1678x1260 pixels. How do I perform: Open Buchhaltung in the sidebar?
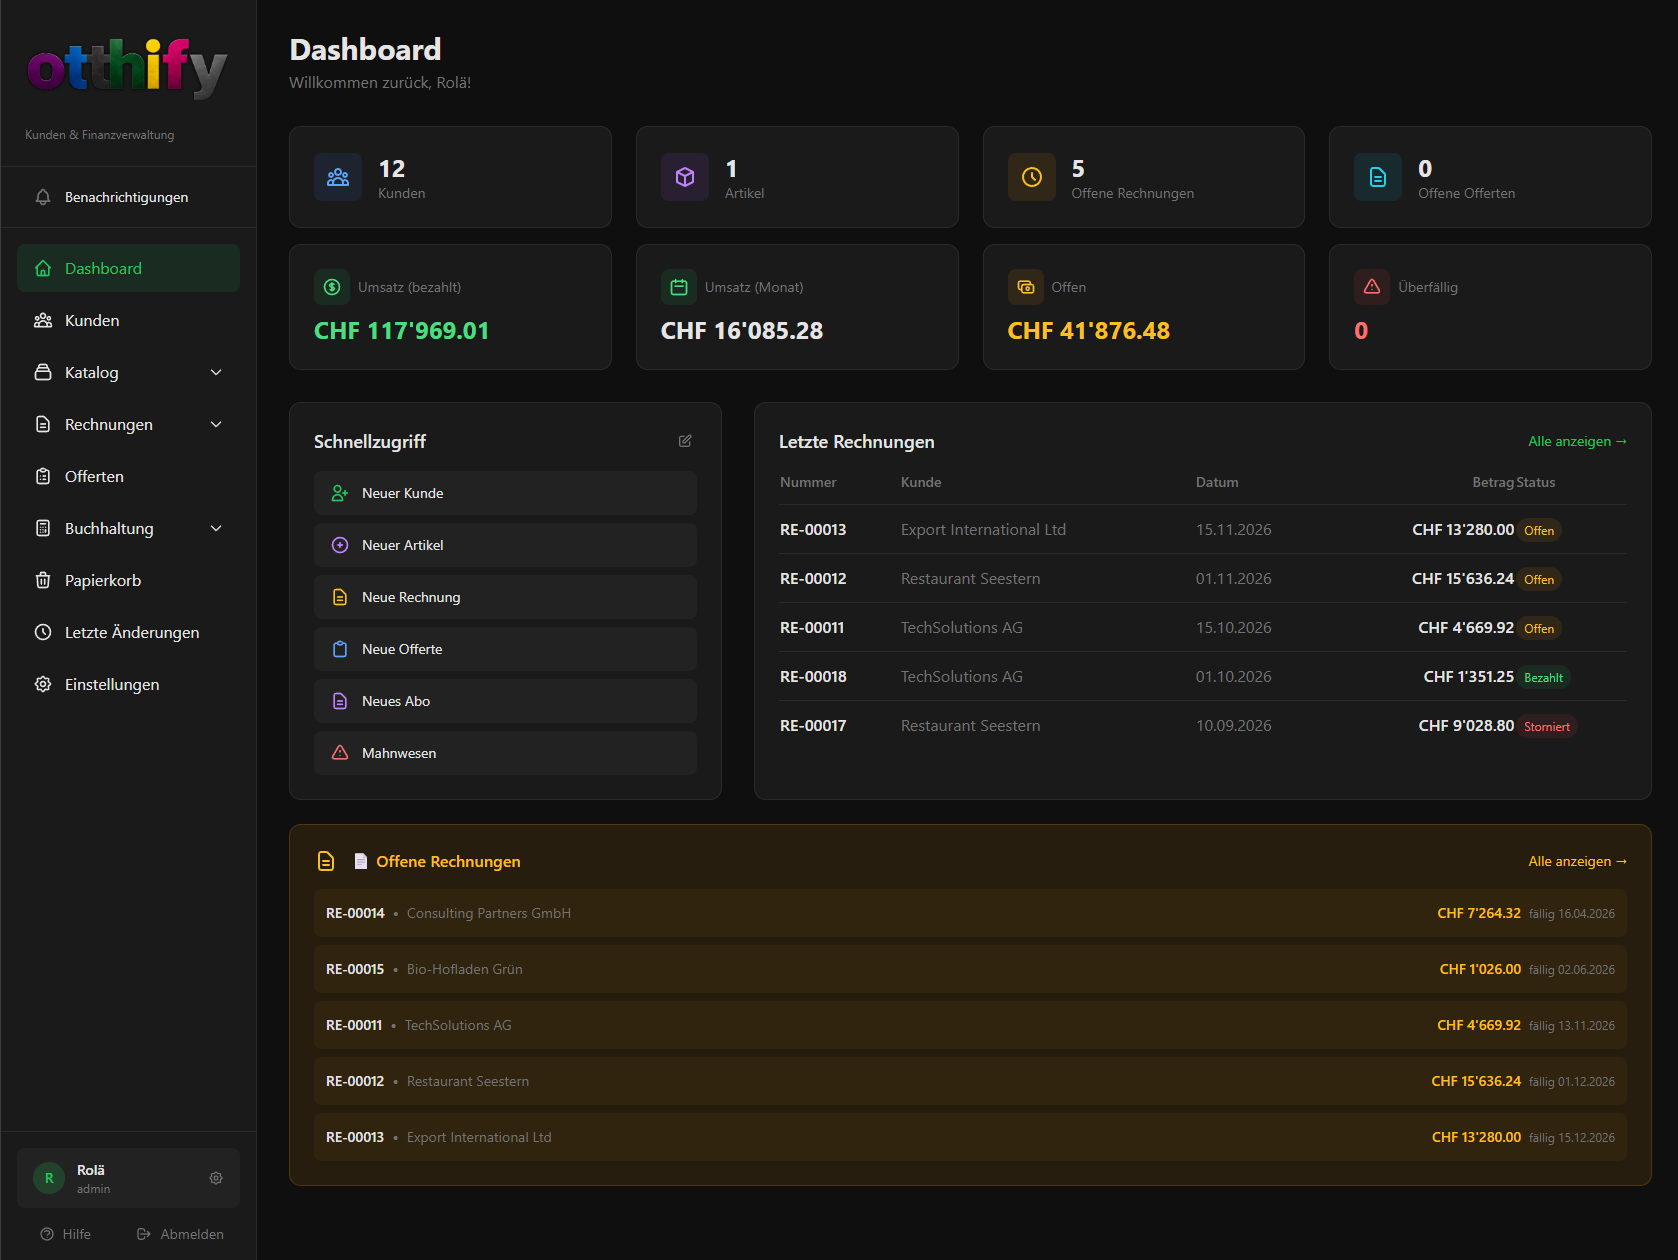point(128,528)
